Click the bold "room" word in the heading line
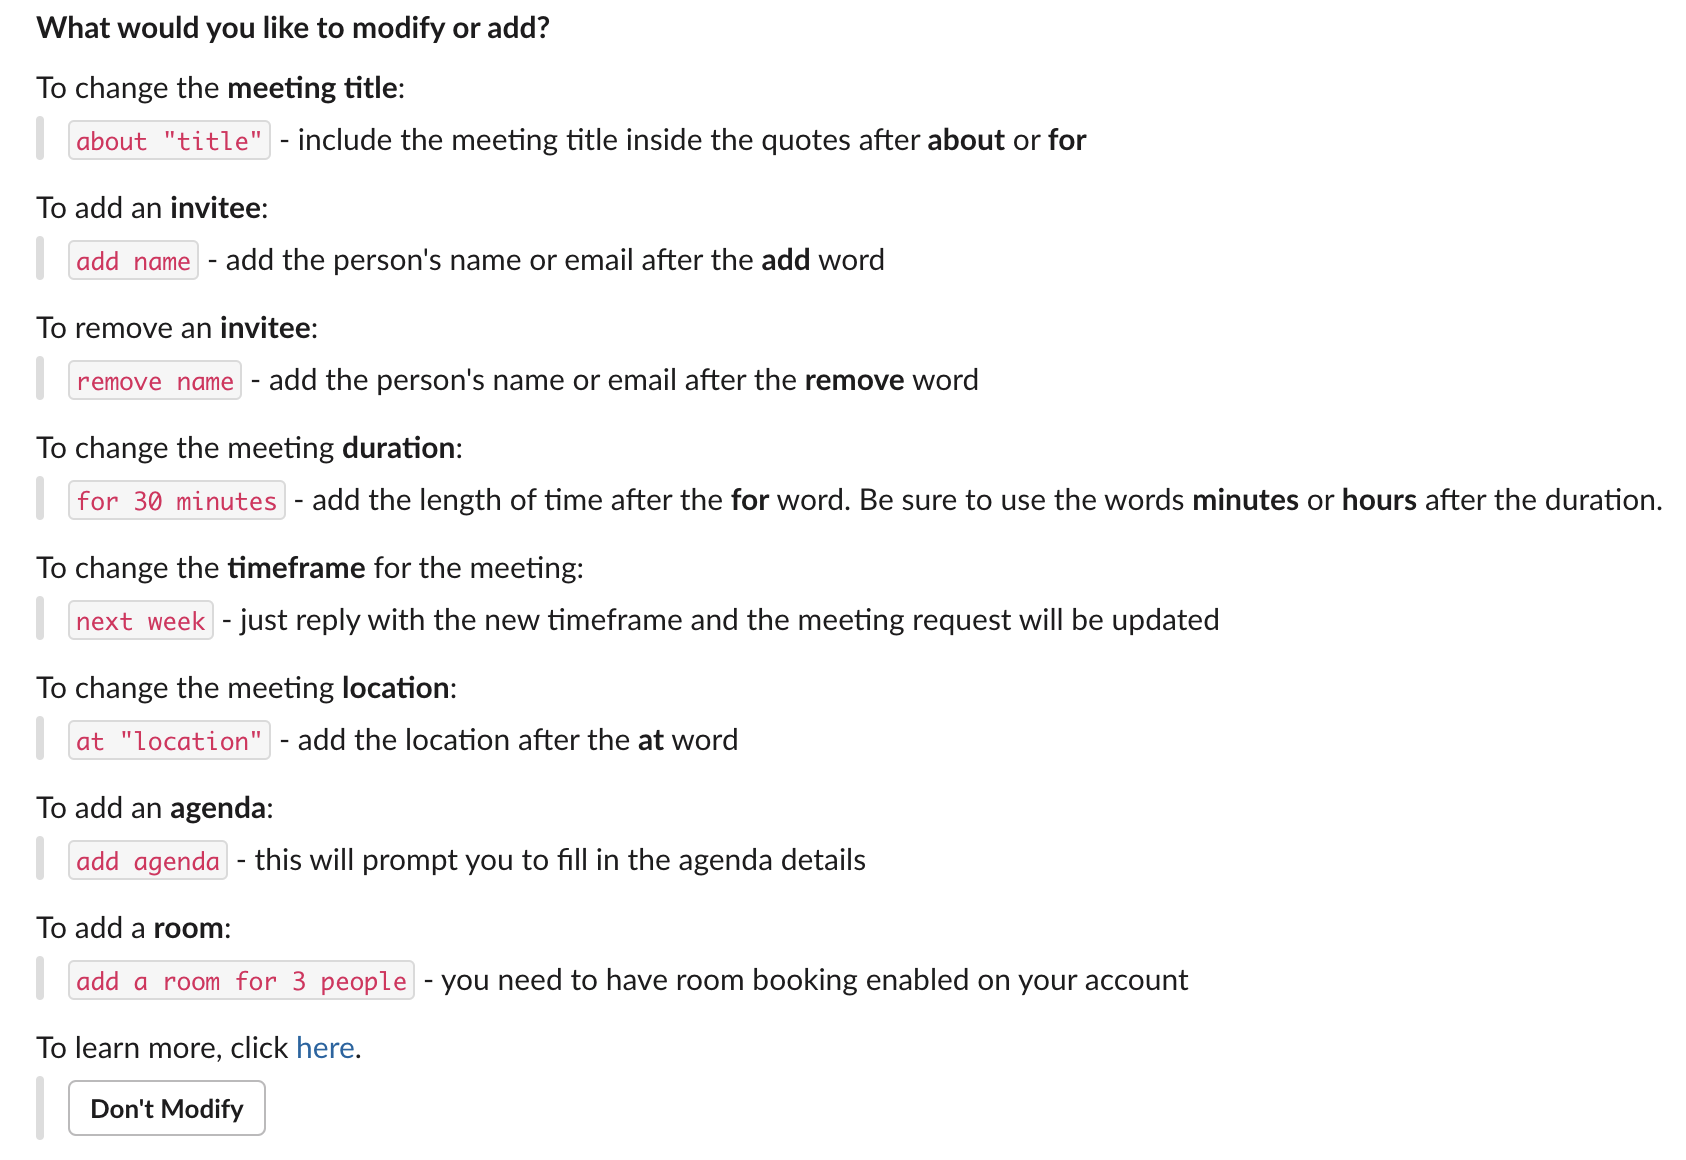Screen dimensions: 1686x1160 coord(188,928)
